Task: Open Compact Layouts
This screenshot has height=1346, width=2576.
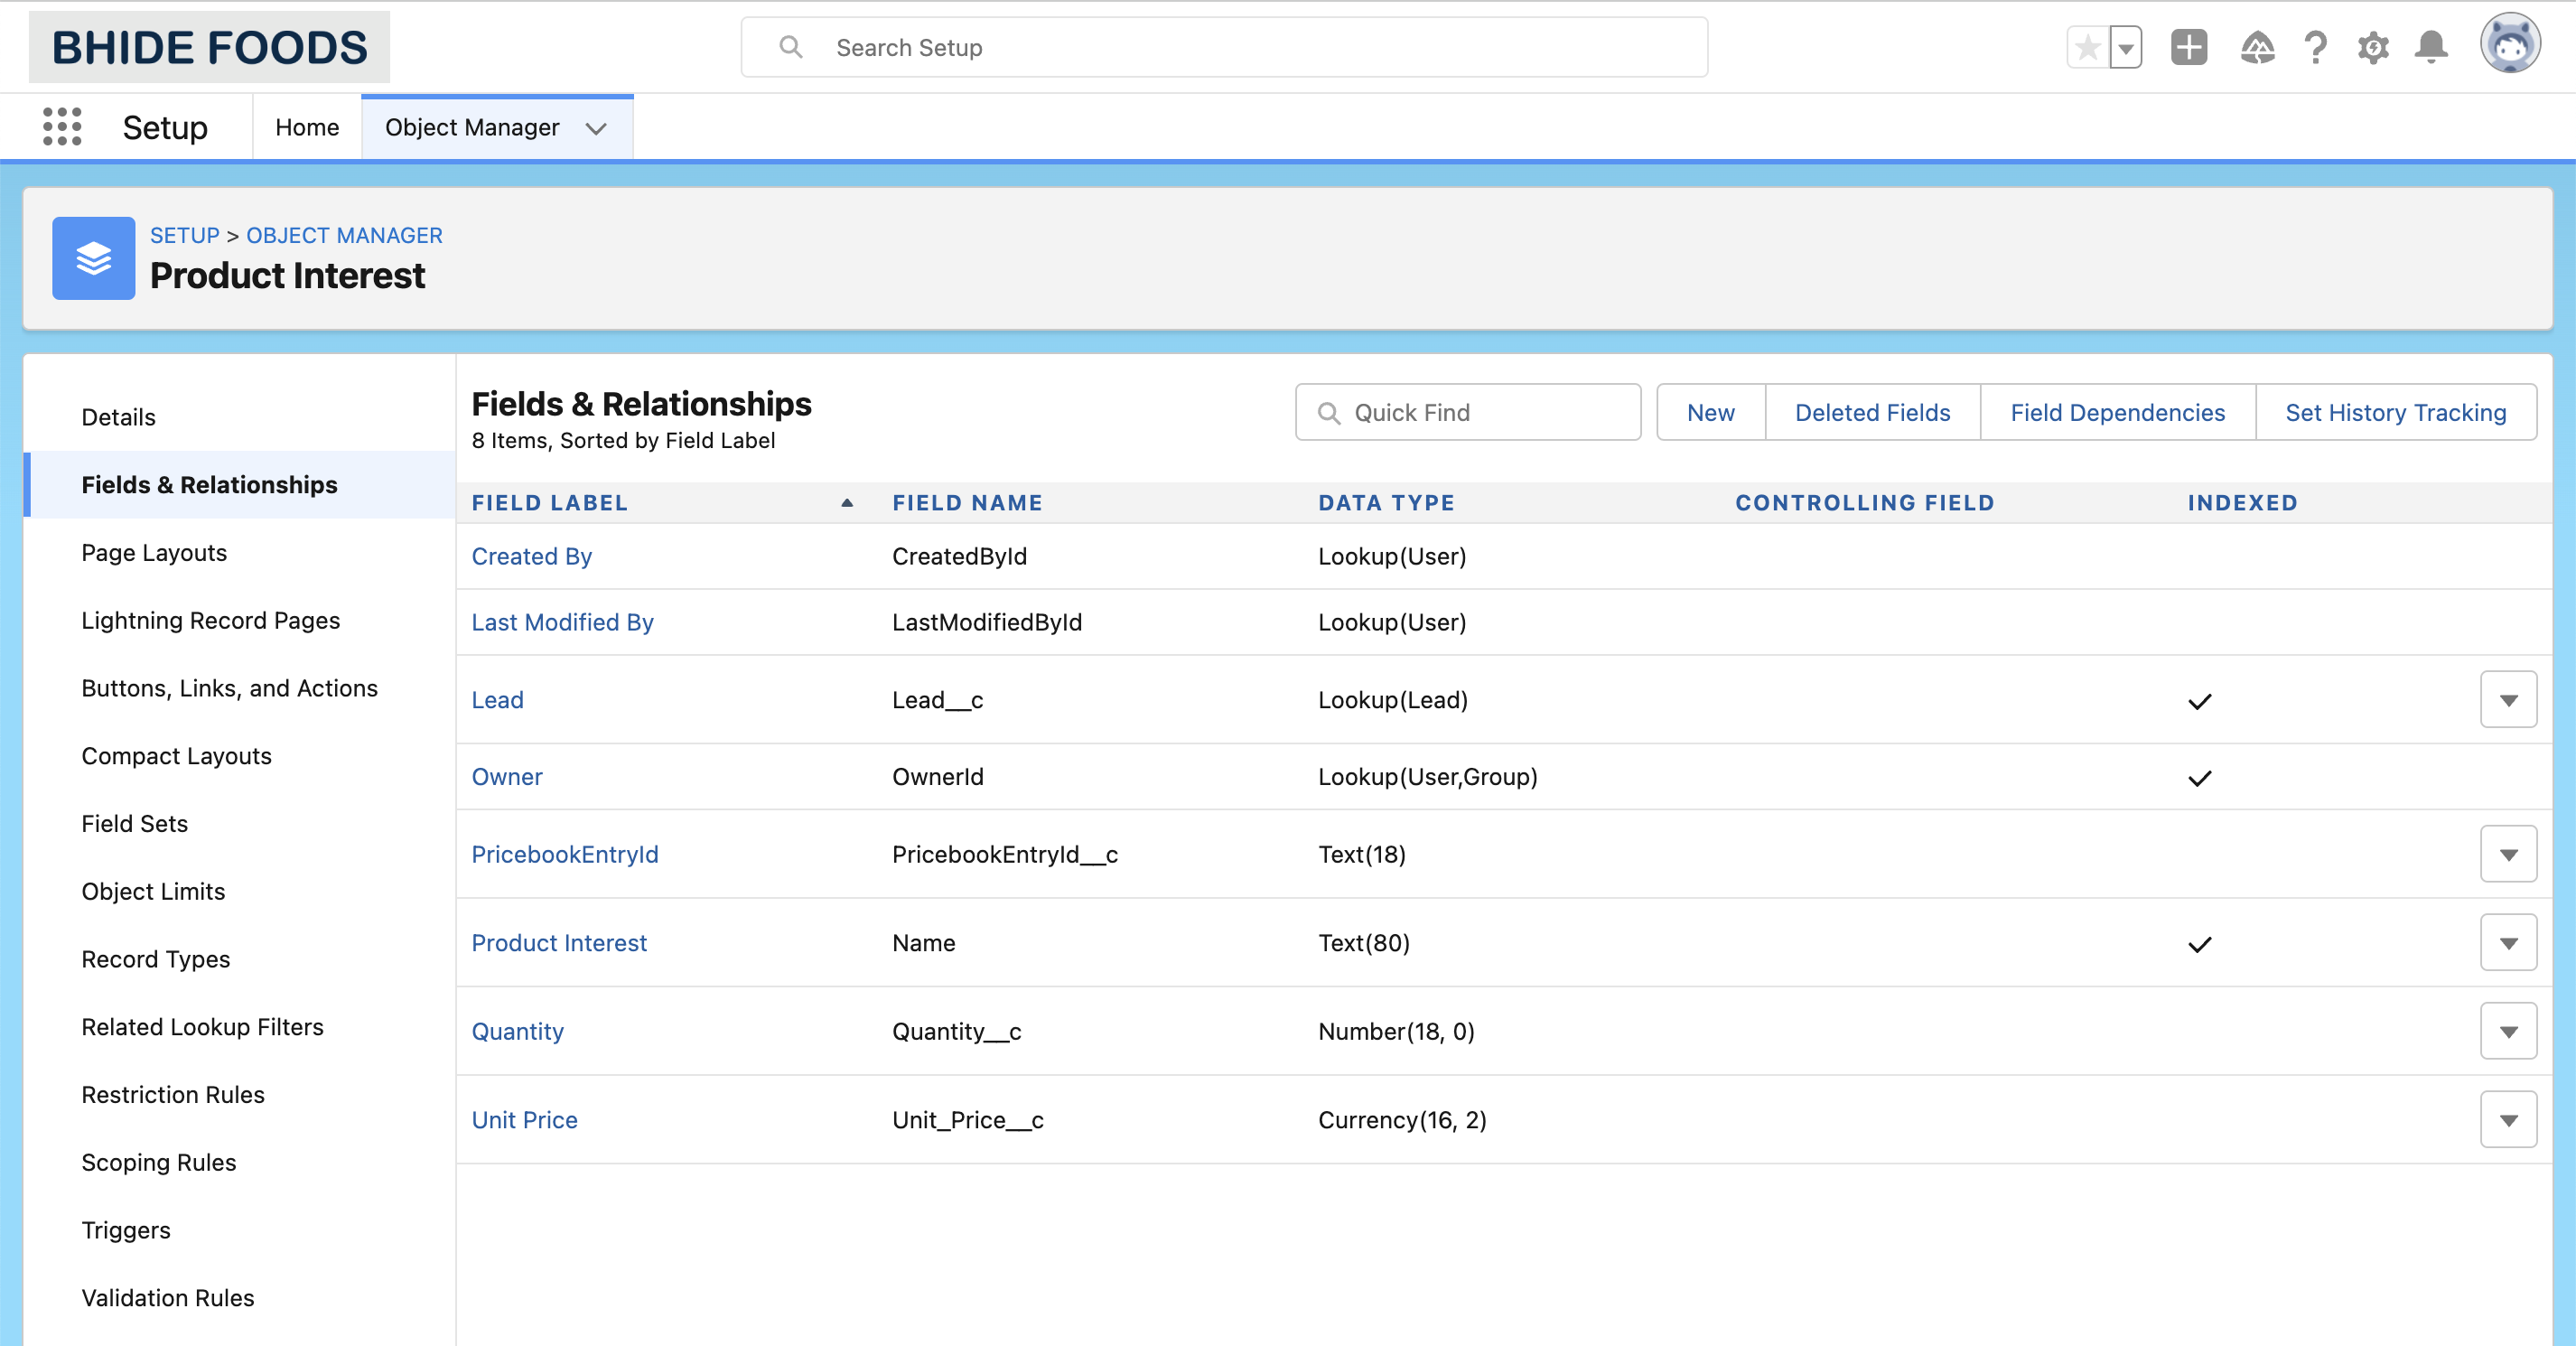Action: 176,756
